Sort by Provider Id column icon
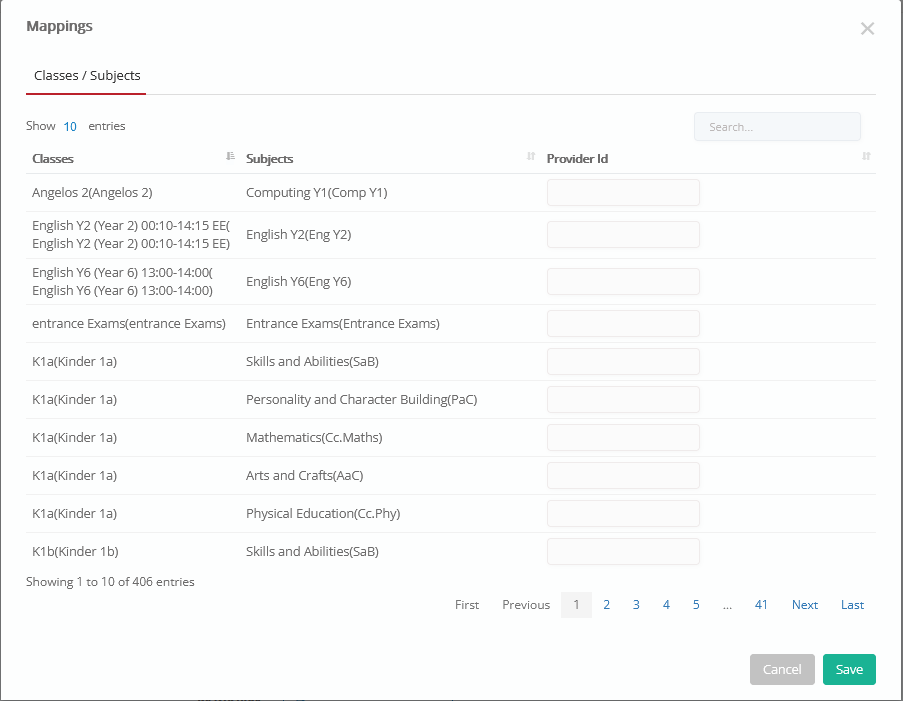This screenshot has width=903, height=701. [866, 156]
